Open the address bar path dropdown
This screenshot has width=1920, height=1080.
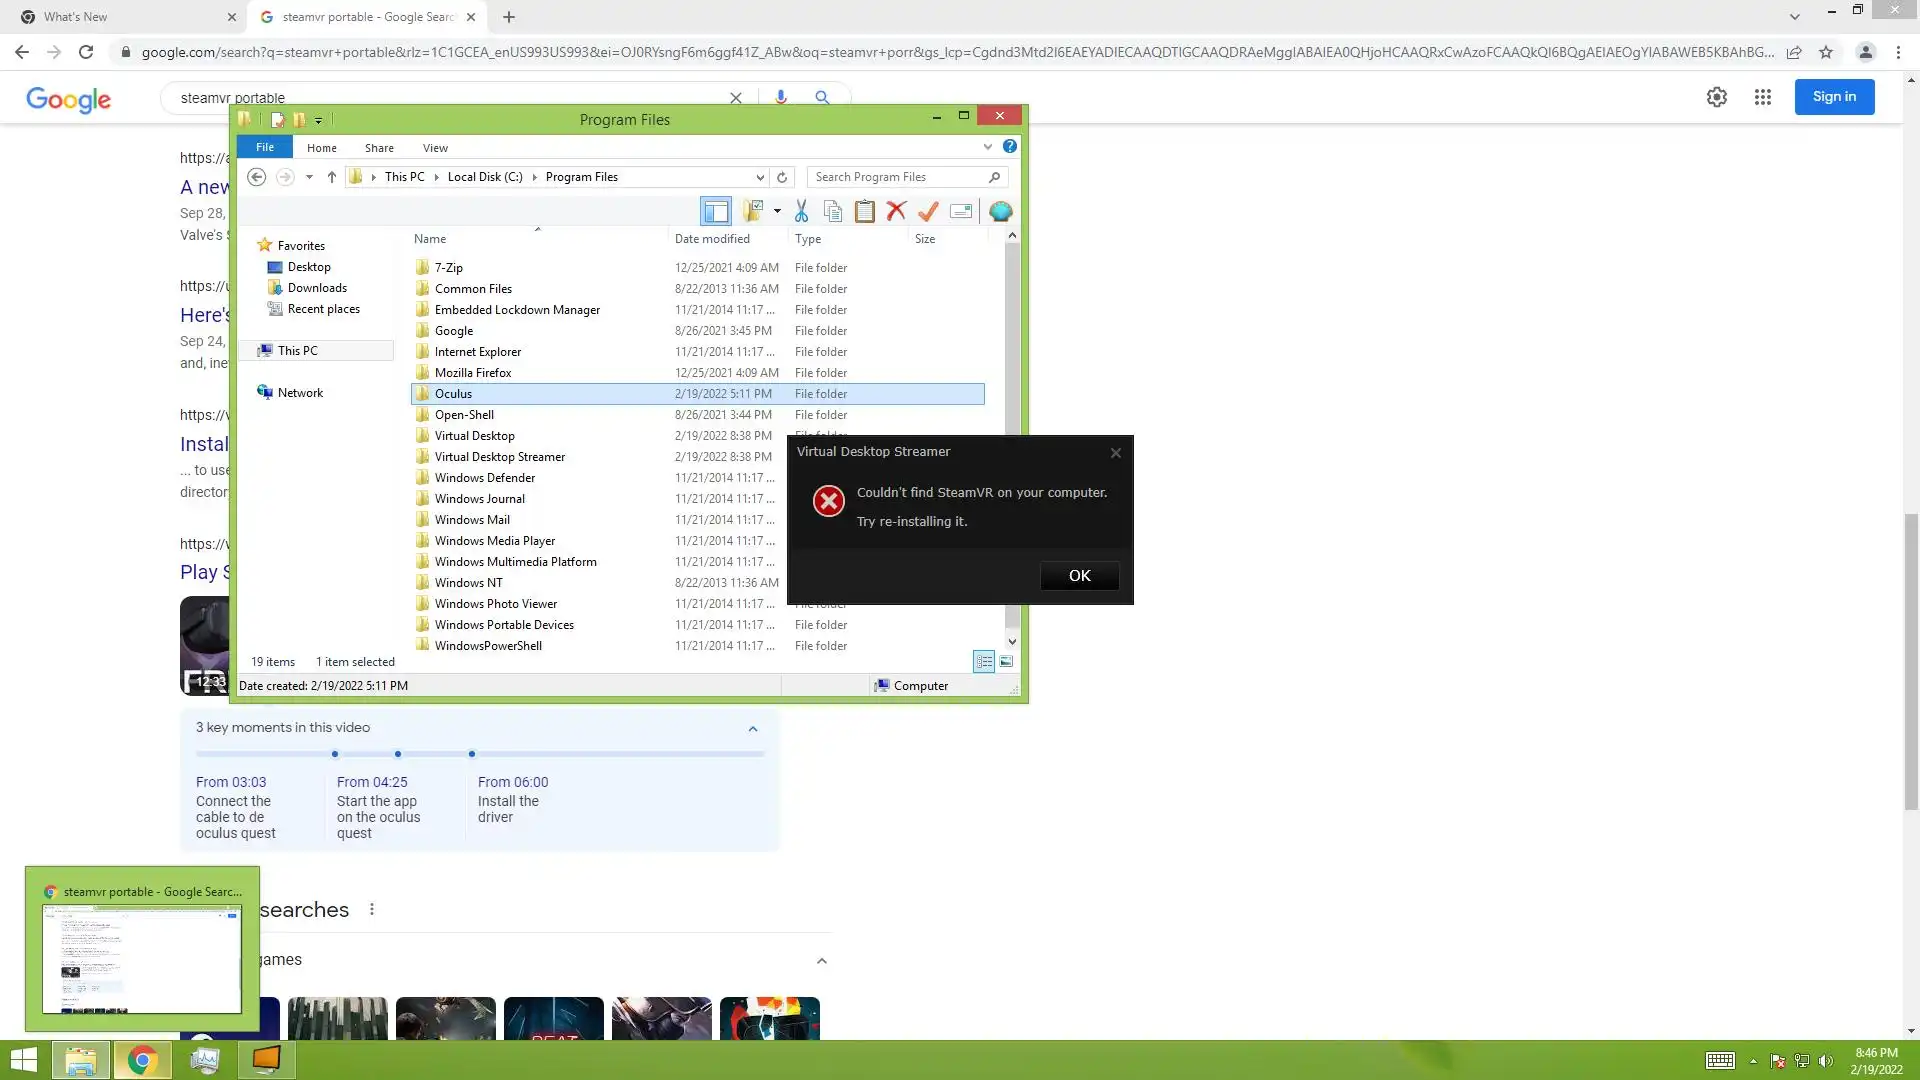click(x=760, y=177)
